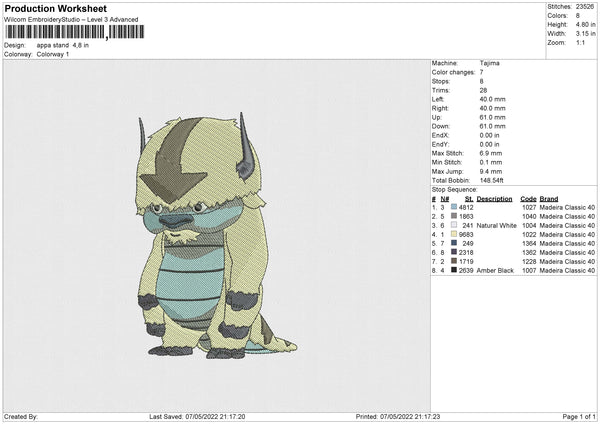The image size is (600, 424).
Task: Click the brown-gray swatch for code 1228
Action: (x=454, y=261)
